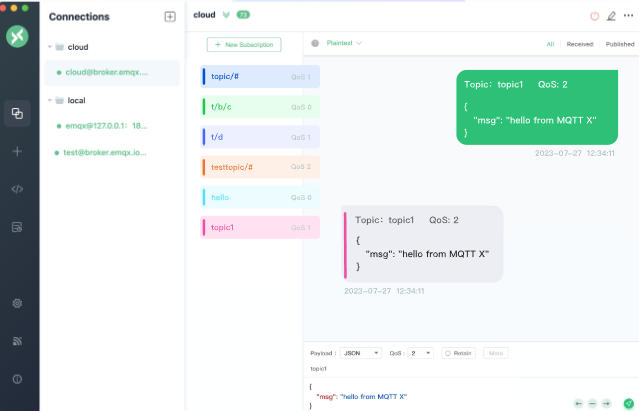Click the minus clear history icon
The image size is (639, 411).
tap(593, 403)
